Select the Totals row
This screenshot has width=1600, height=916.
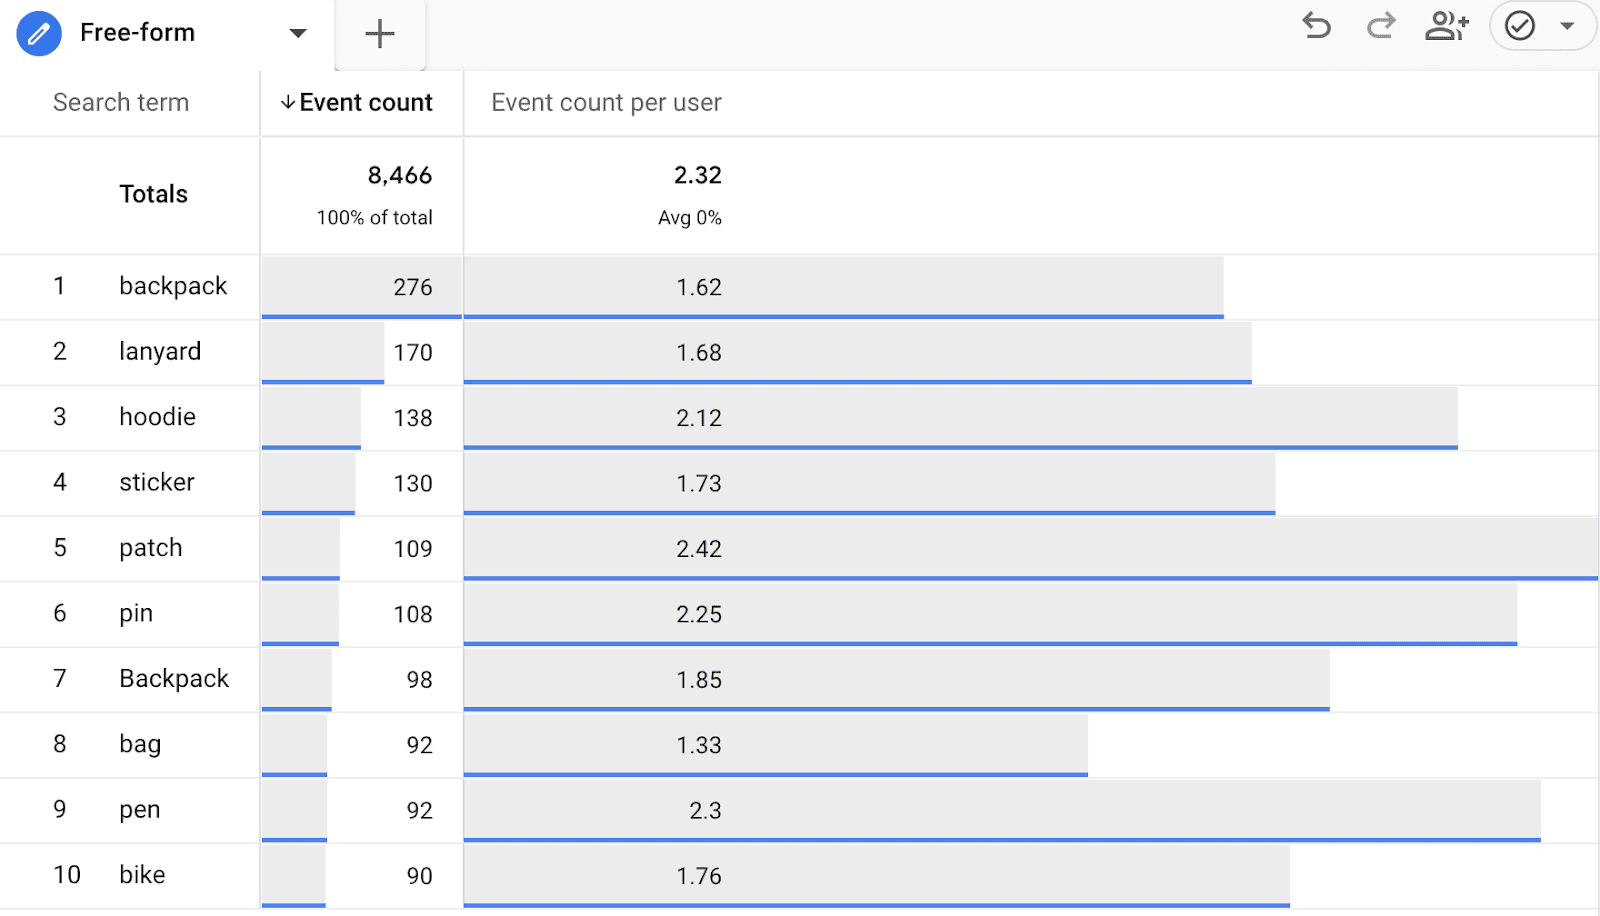(x=153, y=194)
